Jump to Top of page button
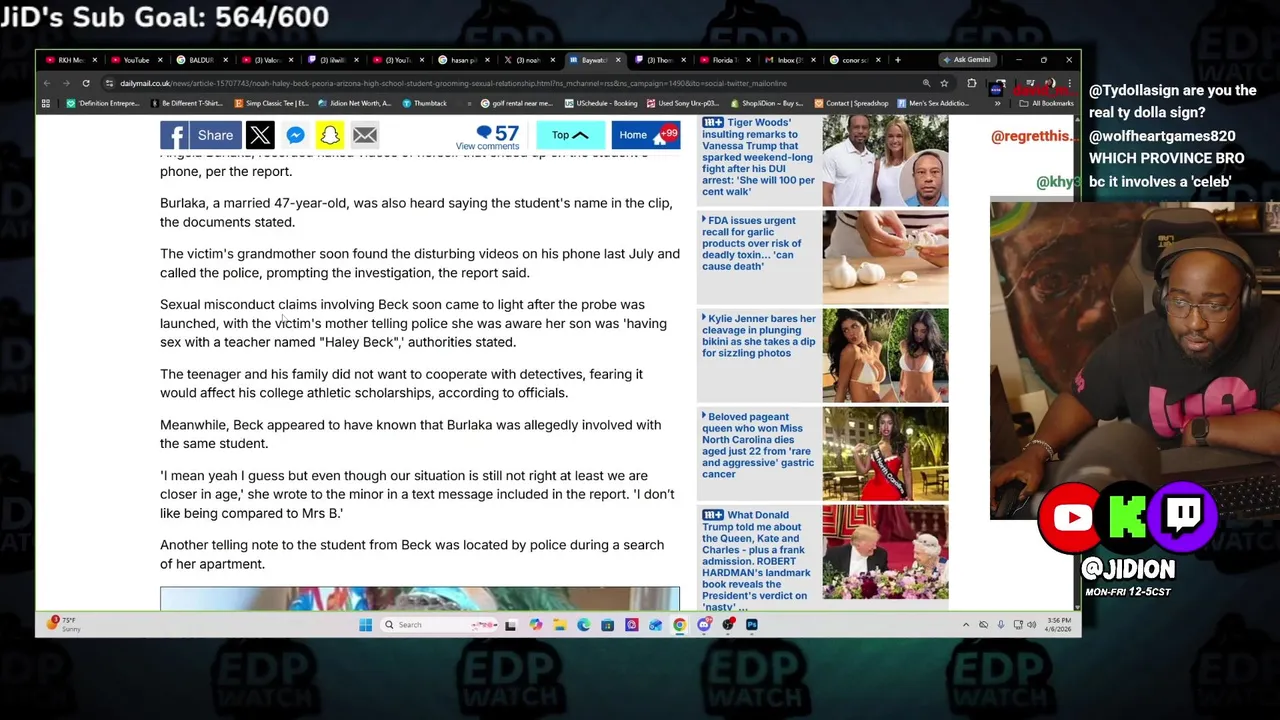 (570, 135)
